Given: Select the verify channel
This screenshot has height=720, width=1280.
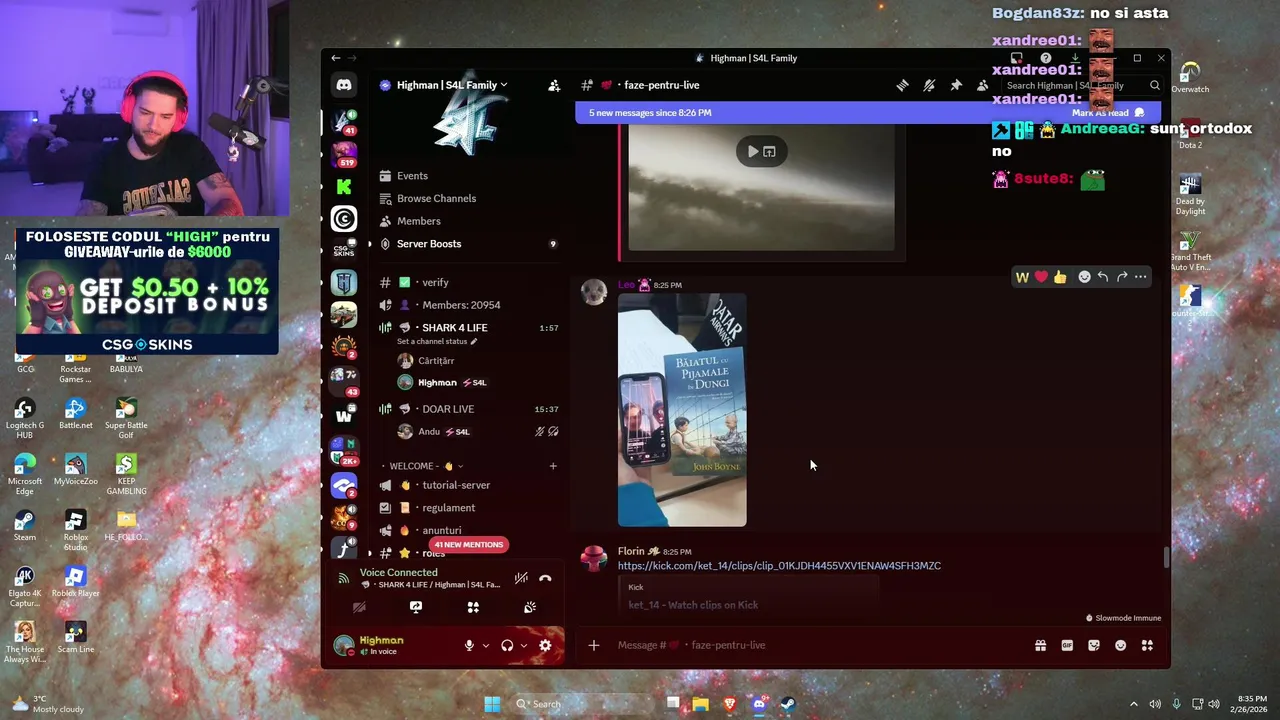Looking at the screenshot, I should tap(435, 282).
